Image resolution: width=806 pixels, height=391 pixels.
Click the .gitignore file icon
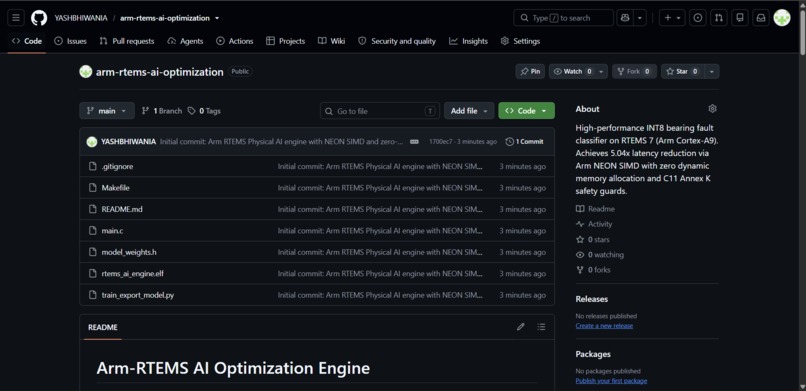(x=93, y=166)
